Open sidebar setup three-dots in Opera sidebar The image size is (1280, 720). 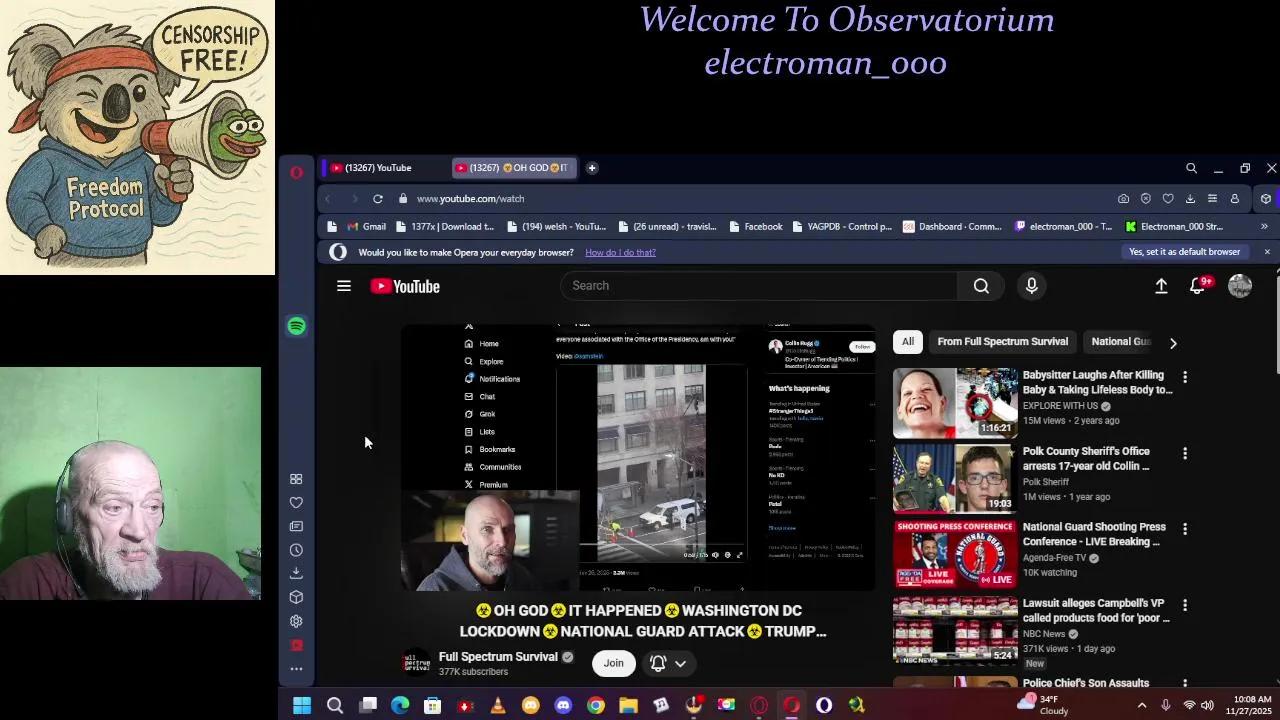pos(296,668)
